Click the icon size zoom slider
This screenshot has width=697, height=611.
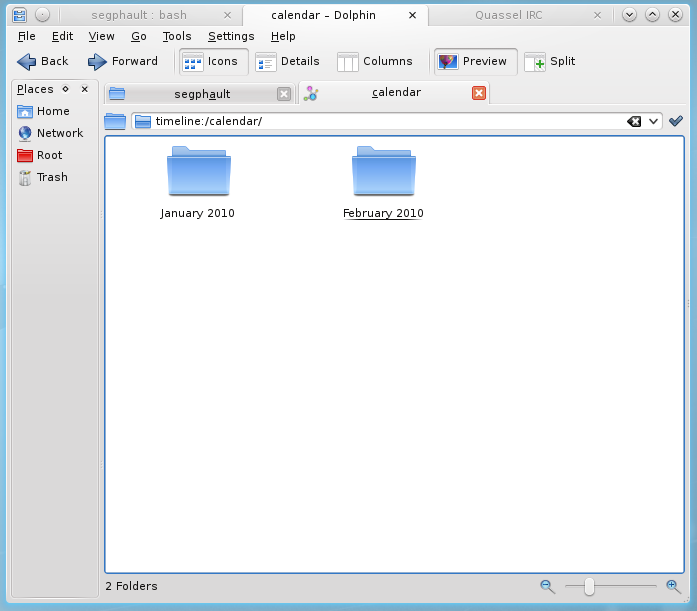610,587
